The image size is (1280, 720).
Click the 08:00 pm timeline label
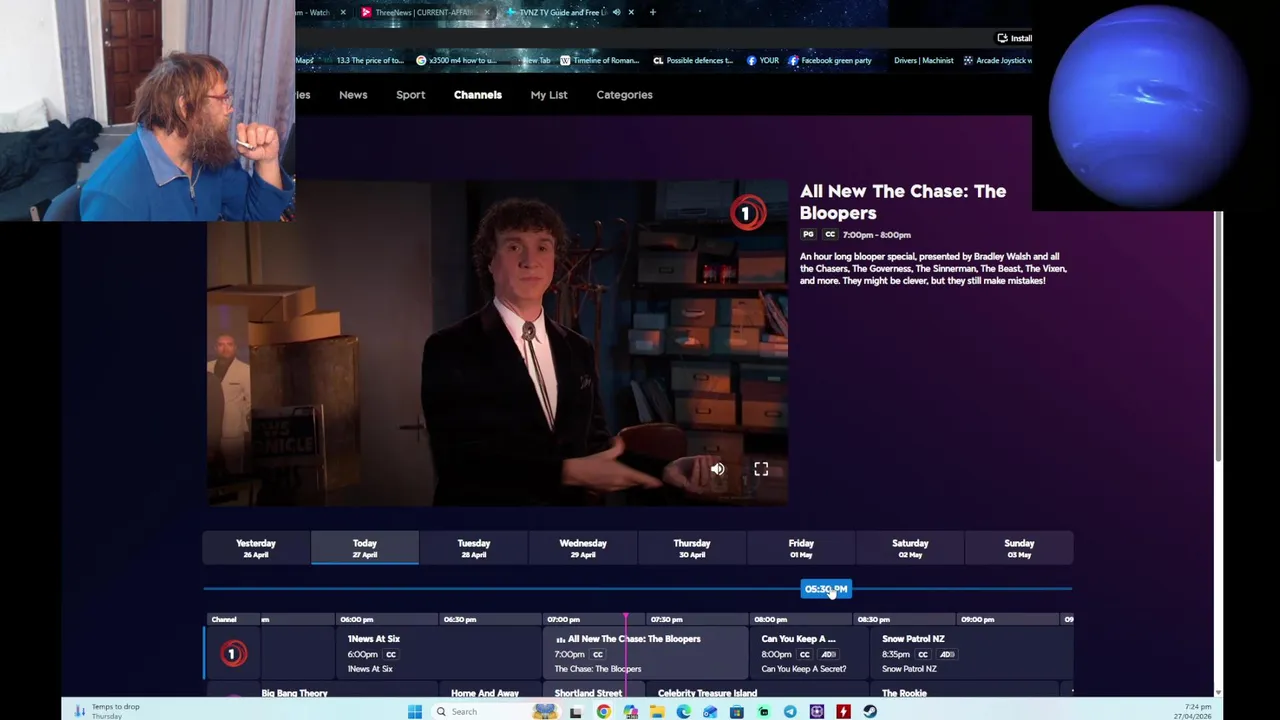(770, 619)
